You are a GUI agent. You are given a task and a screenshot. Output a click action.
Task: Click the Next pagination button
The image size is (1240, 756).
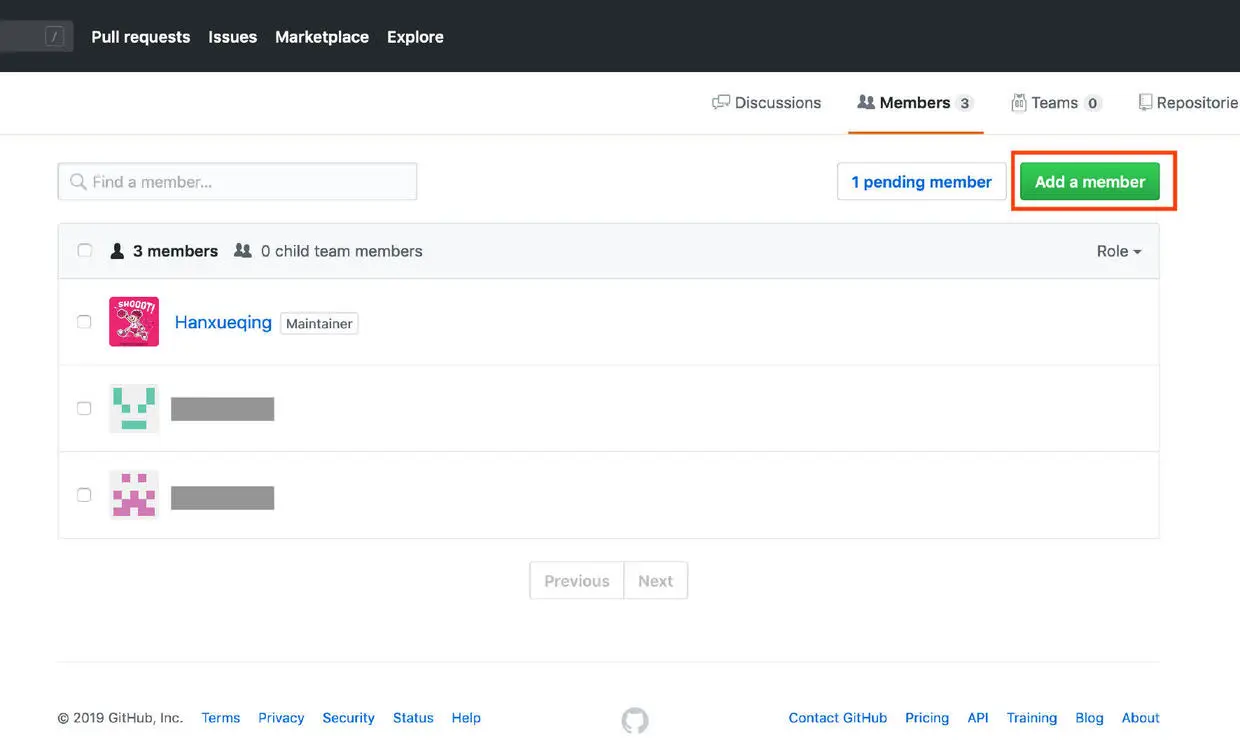656,581
